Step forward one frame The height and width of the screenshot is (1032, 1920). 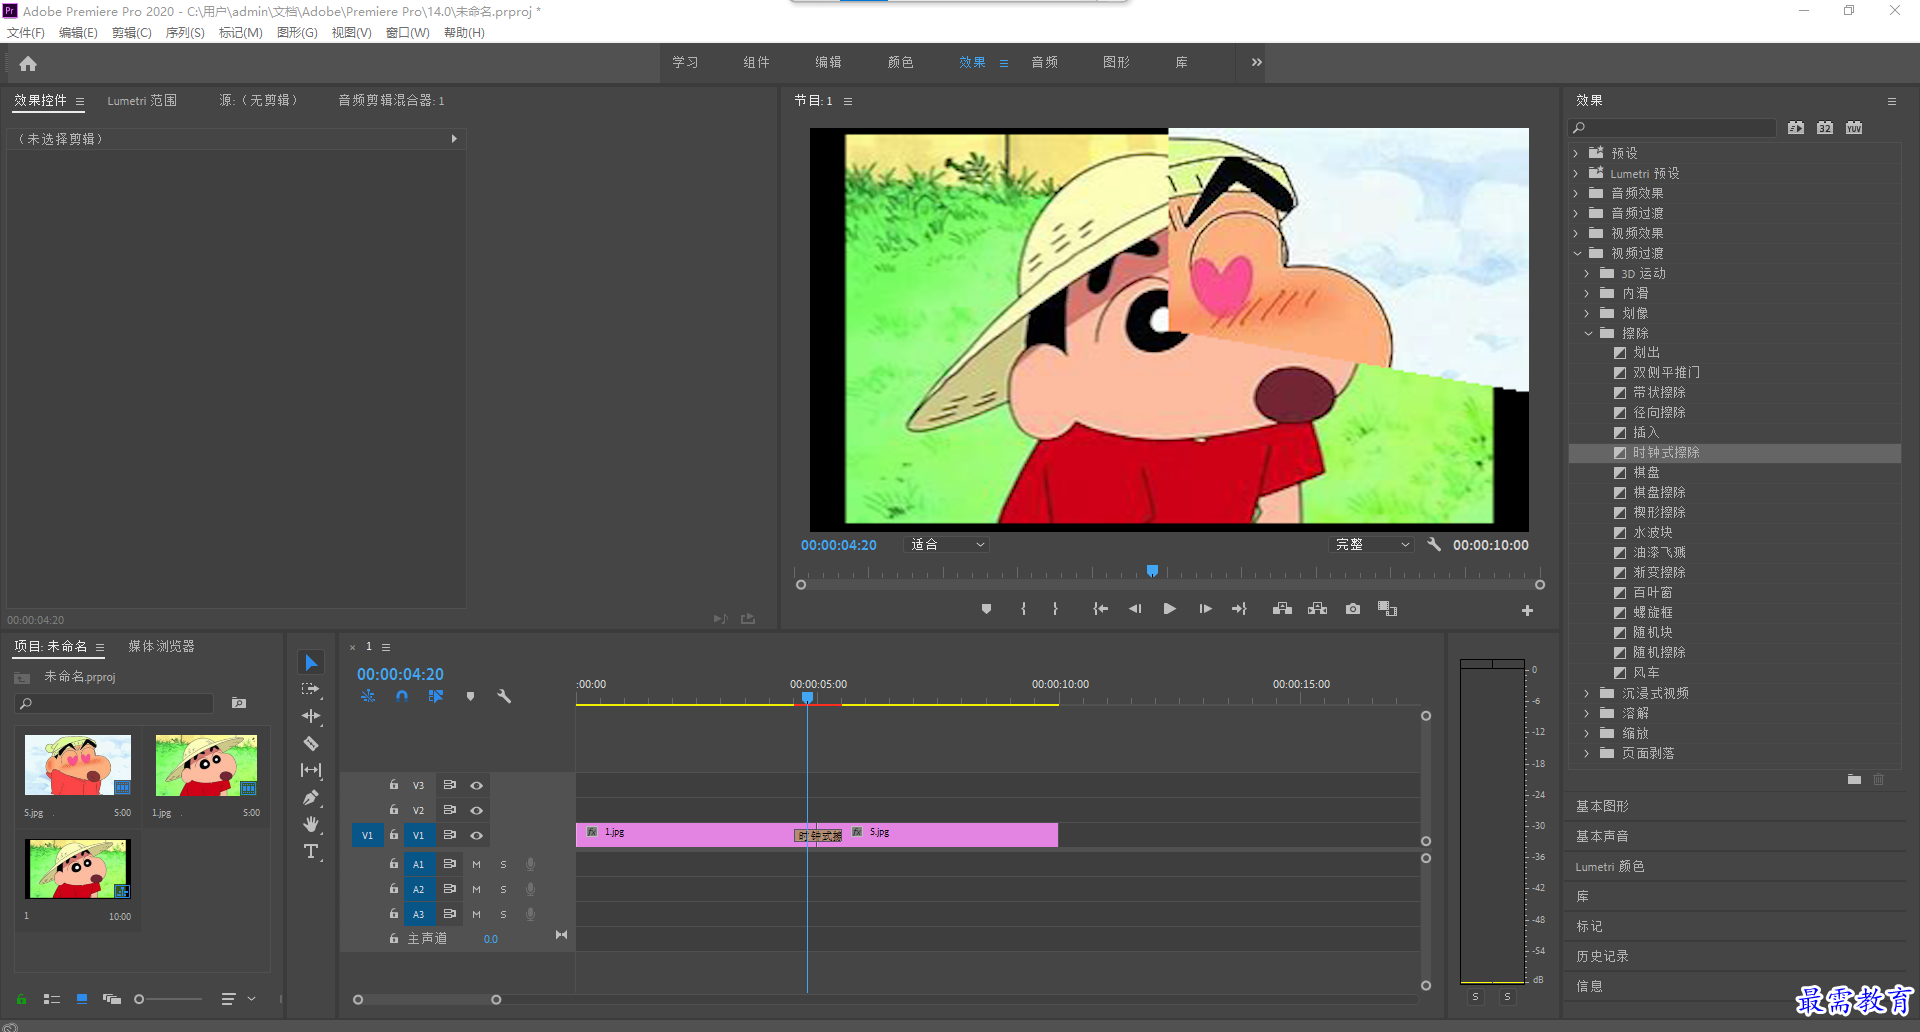pyautogui.click(x=1205, y=609)
